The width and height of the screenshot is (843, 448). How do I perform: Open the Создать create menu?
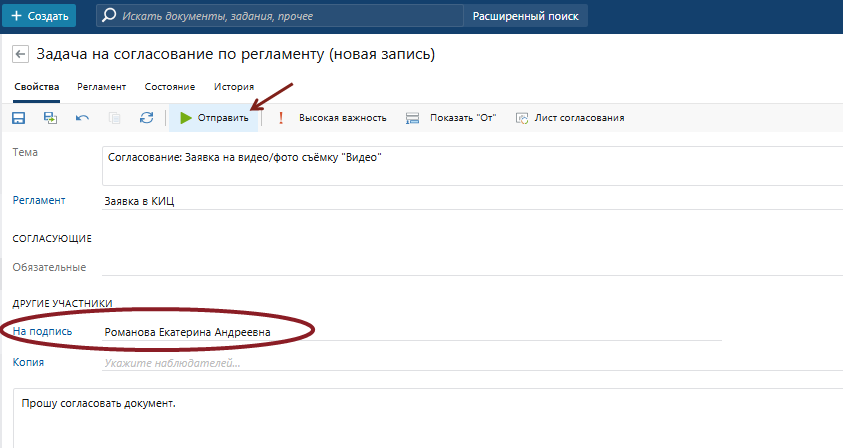pos(39,16)
